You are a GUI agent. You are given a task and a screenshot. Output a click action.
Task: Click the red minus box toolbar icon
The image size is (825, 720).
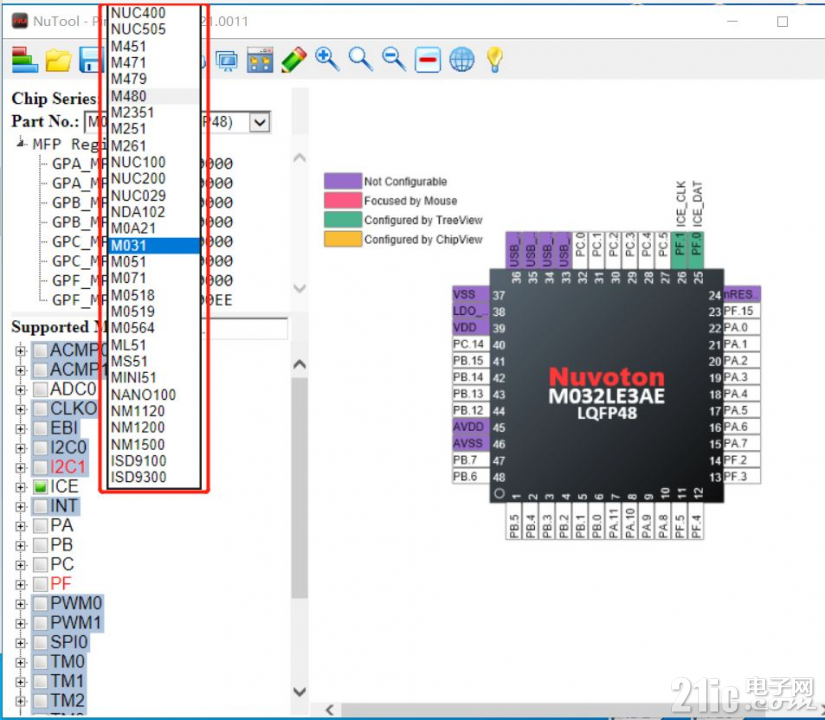point(428,59)
